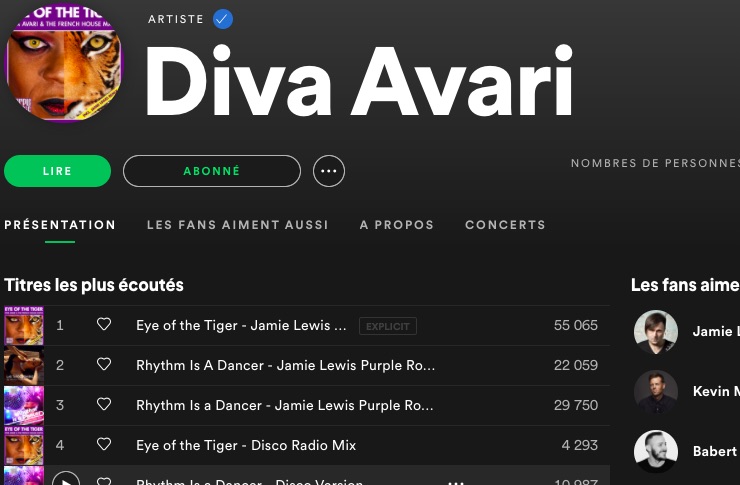This screenshot has height=485, width=740.
Task: Click album cover of track 1
Action: (x=24, y=326)
